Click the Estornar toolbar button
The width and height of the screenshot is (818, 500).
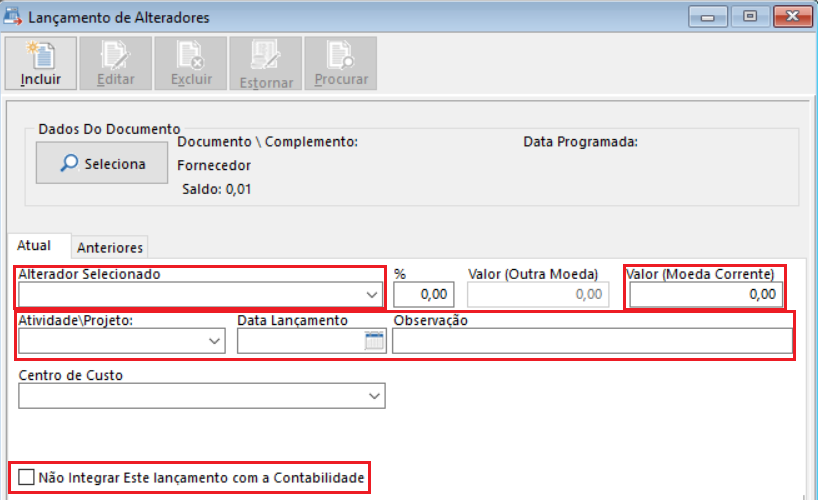coord(266,63)
